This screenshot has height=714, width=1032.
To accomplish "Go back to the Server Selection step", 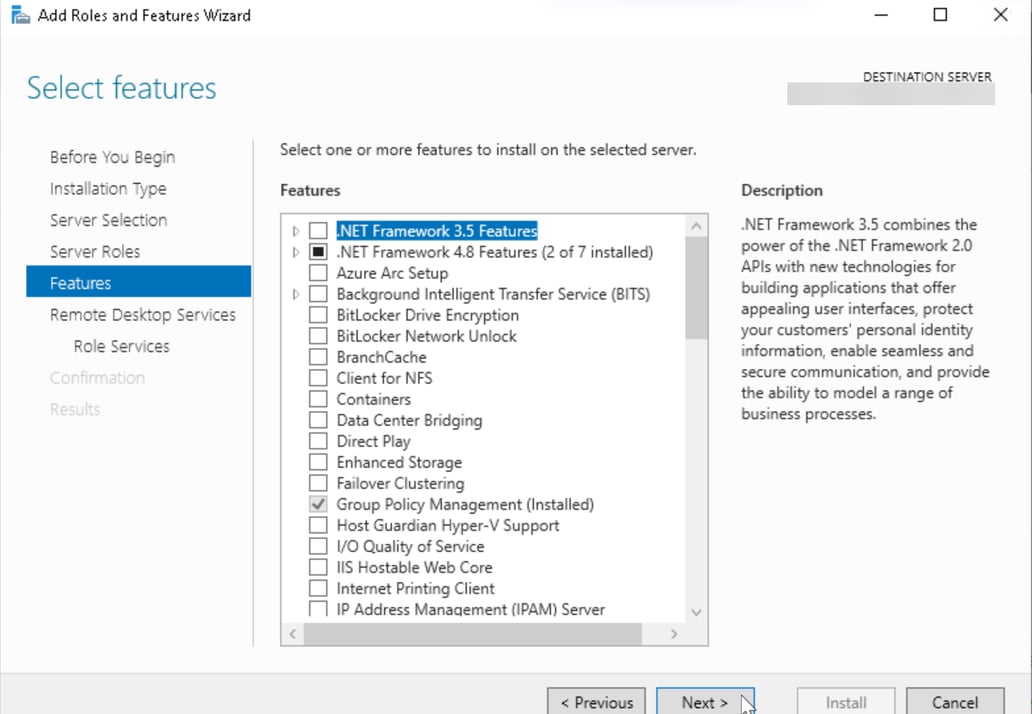I will click(x=107, y=220).
